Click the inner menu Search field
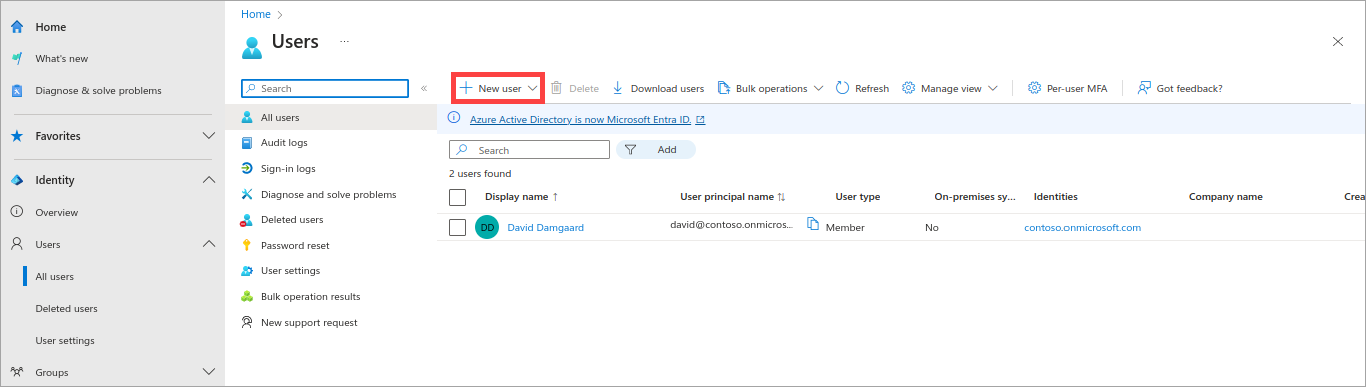 325,88
